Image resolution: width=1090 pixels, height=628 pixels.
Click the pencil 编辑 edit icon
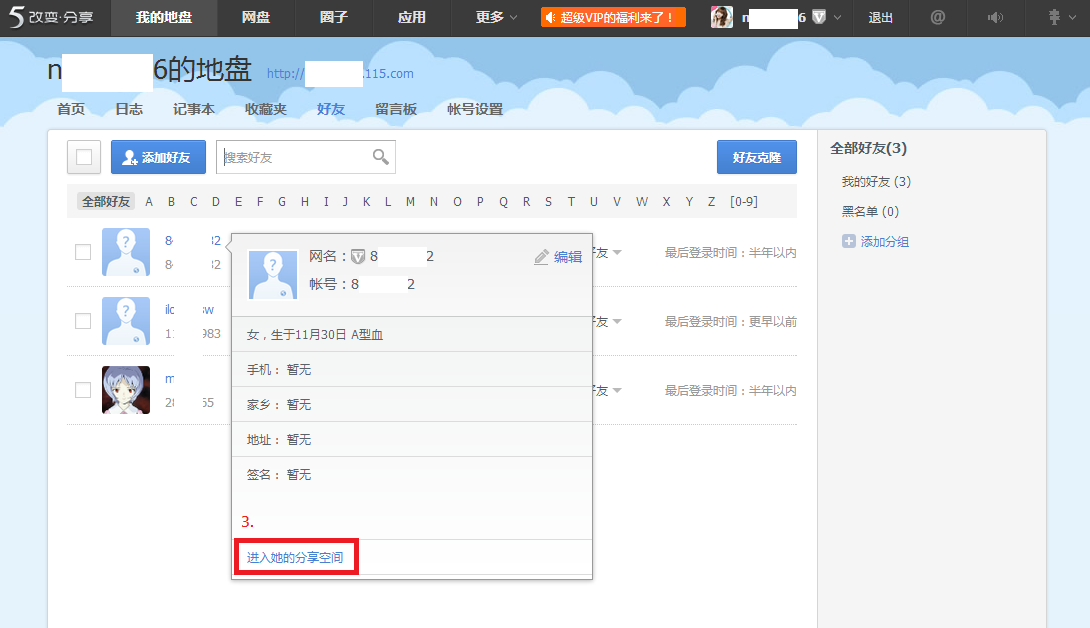[x=541, y=257]
